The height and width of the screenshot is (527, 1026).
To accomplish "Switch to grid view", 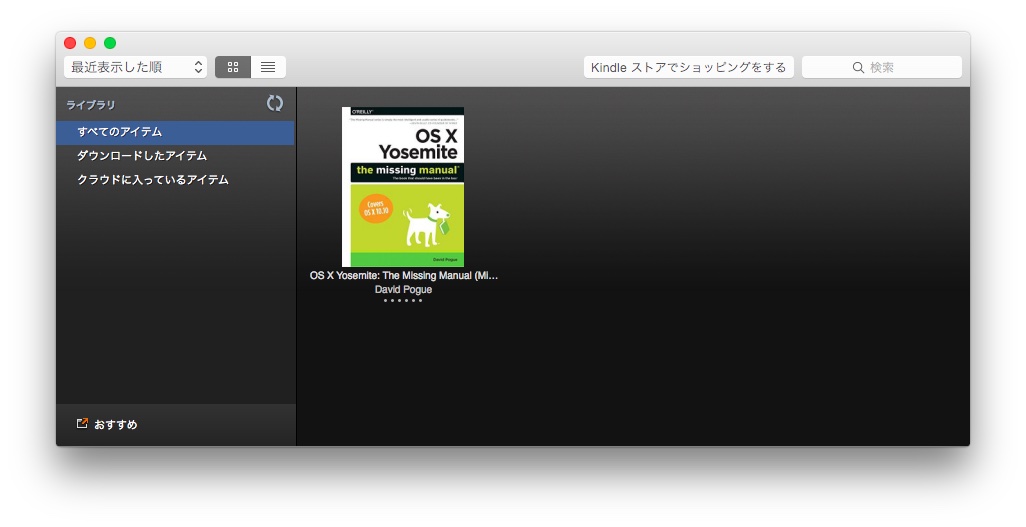I will tap(233, 67).
